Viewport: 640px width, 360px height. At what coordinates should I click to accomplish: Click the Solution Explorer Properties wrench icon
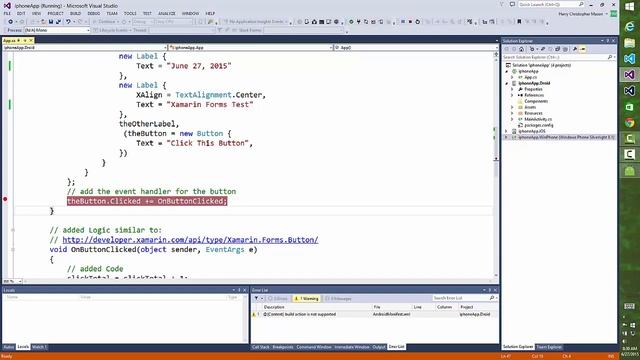[x=575, y=49]
